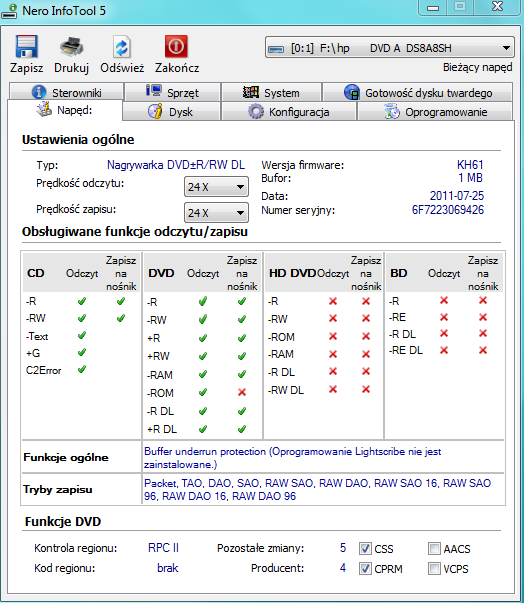This screenshot has width=524, height=603.
Task: Click the drive type Nagrywarka DVD±R/RW DL
Action: pos(176,165)
